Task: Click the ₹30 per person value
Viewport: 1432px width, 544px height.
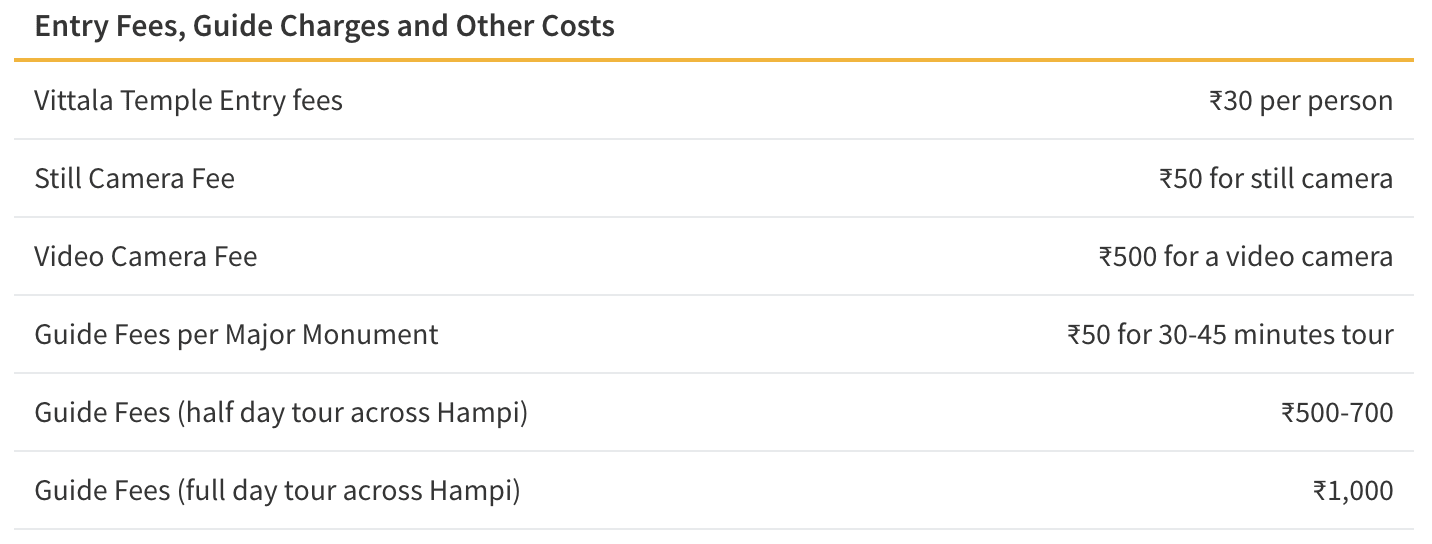Action: click(1300, 100)
